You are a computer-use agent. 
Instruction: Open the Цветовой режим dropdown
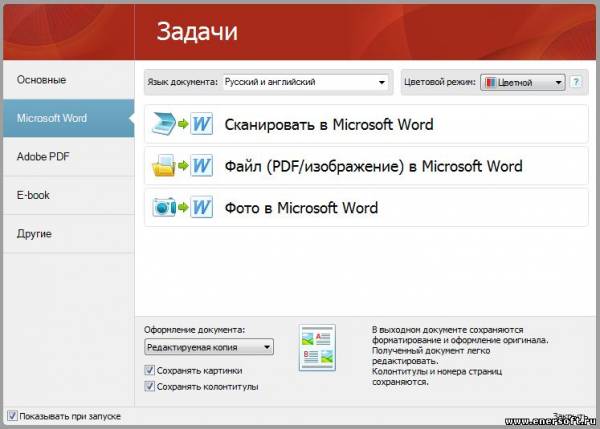[523, 82]
